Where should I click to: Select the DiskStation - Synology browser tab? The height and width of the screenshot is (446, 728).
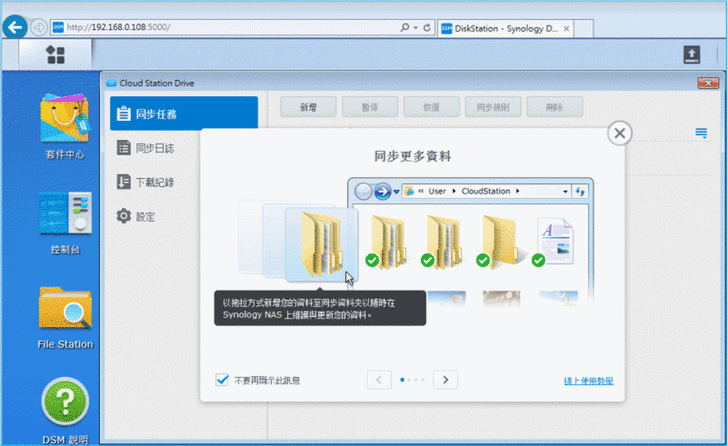pyautogui.click(x=505, y=29)
